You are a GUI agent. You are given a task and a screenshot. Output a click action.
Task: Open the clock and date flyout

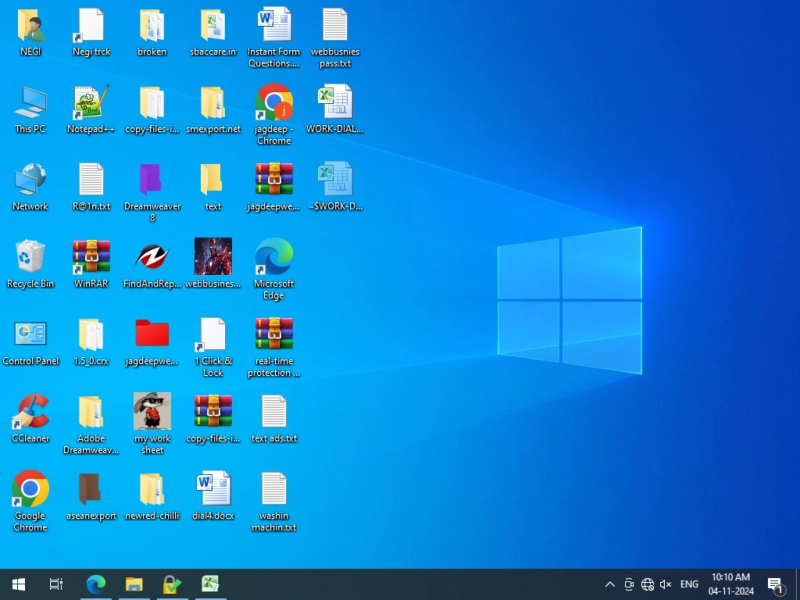point(730,584)
